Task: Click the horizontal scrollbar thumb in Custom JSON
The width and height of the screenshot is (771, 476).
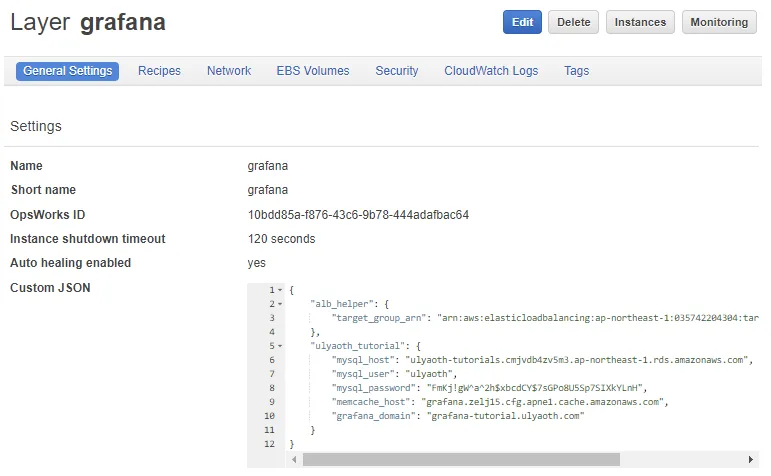Action: pos(460,460)
